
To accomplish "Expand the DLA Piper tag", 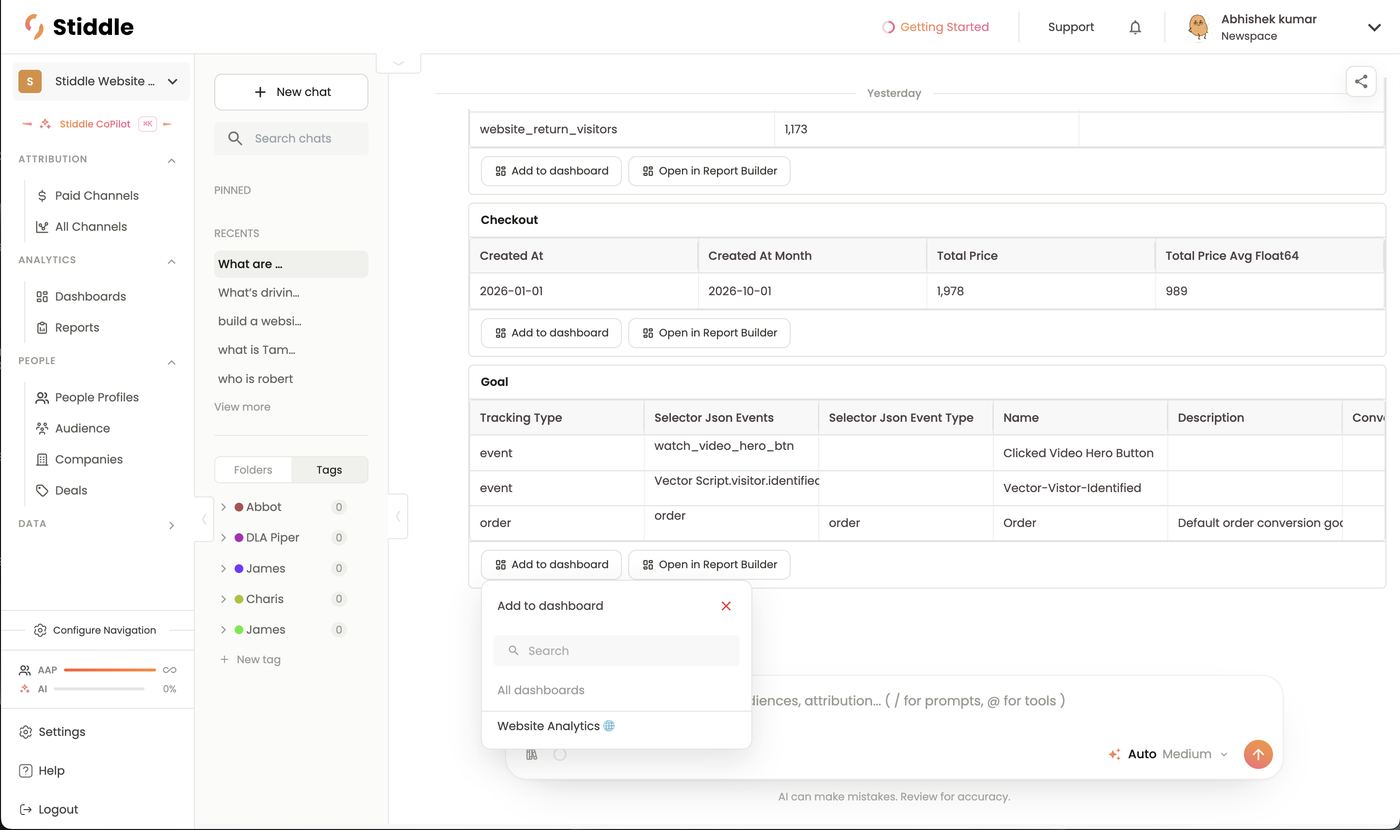I will point(223,538).
